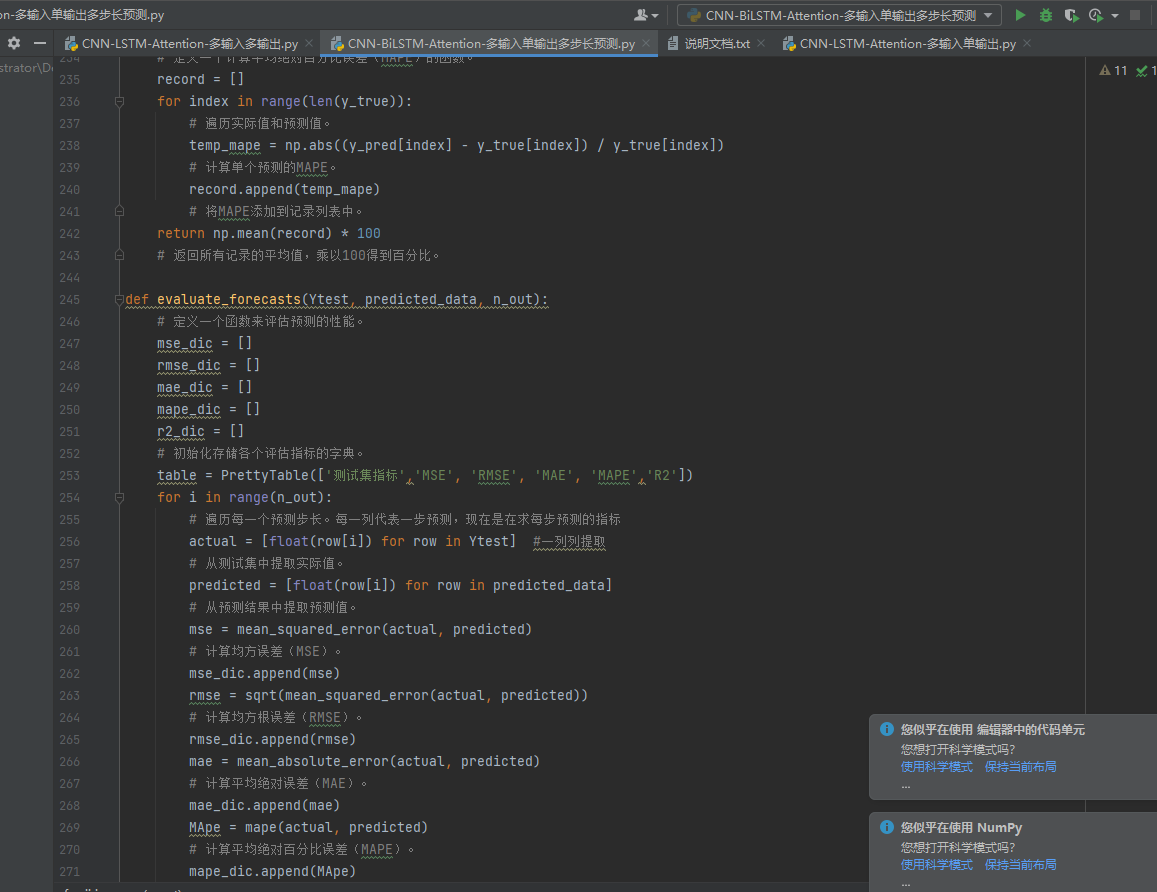Click the info icon on the NumPy notification
1157x892 pixels.
887,827
